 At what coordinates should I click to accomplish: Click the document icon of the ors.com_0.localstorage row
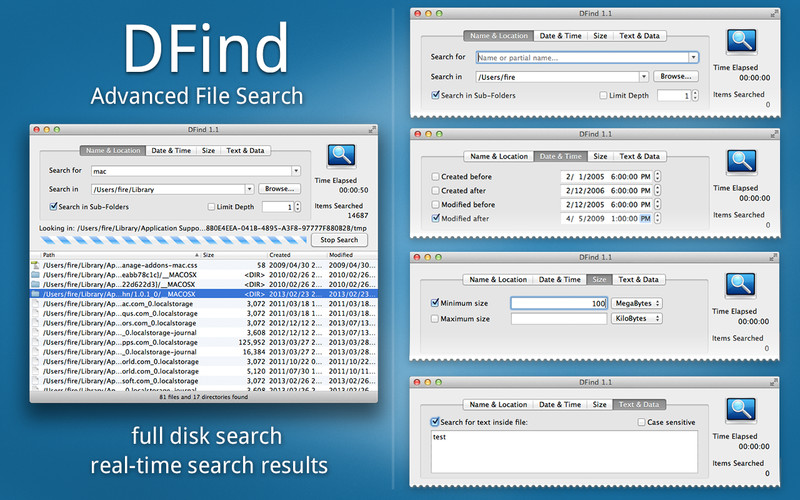[35, 323]
